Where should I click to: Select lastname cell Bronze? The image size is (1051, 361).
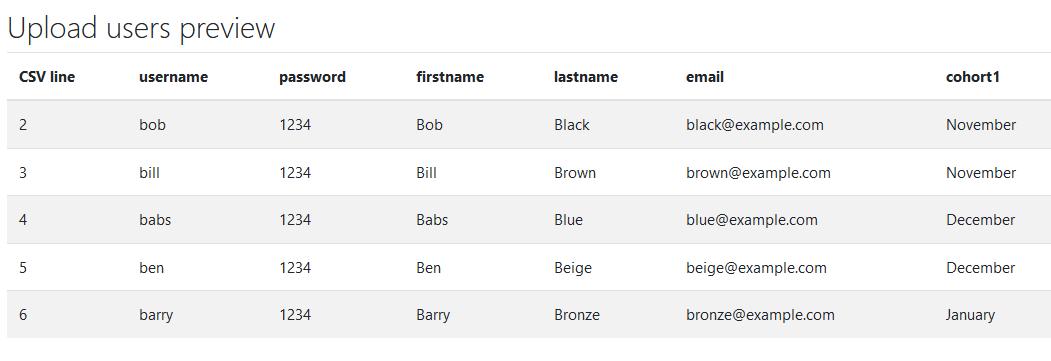pos(577,315)
